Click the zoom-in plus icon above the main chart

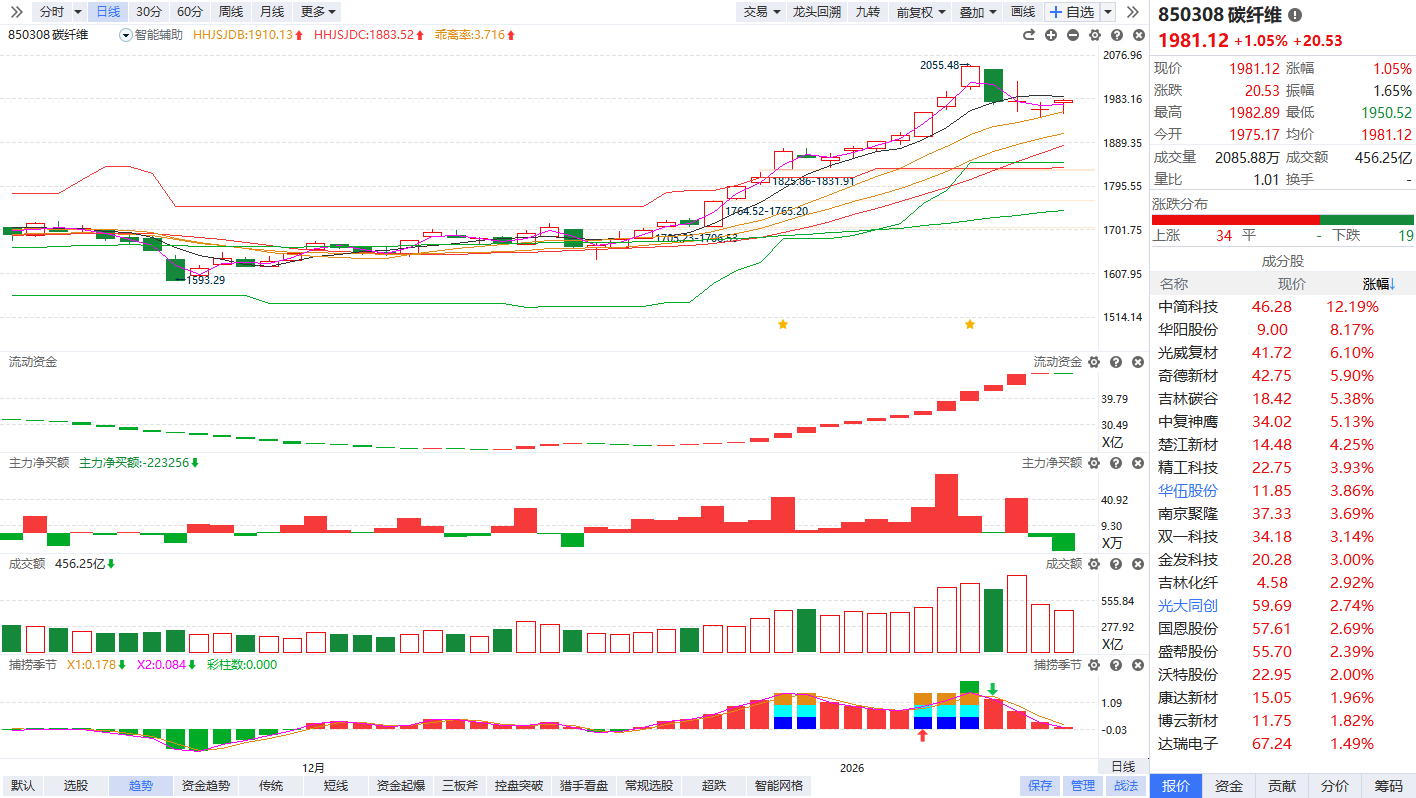click(1051, 35)
